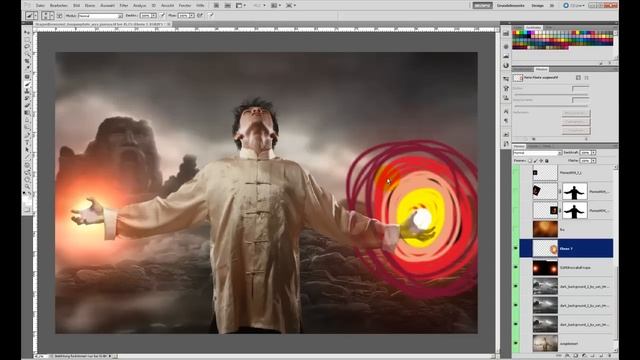The height and width of the screenshot is (360, 640).
Task: Open the Bearbeiten menu
Action: click(59, 6)
